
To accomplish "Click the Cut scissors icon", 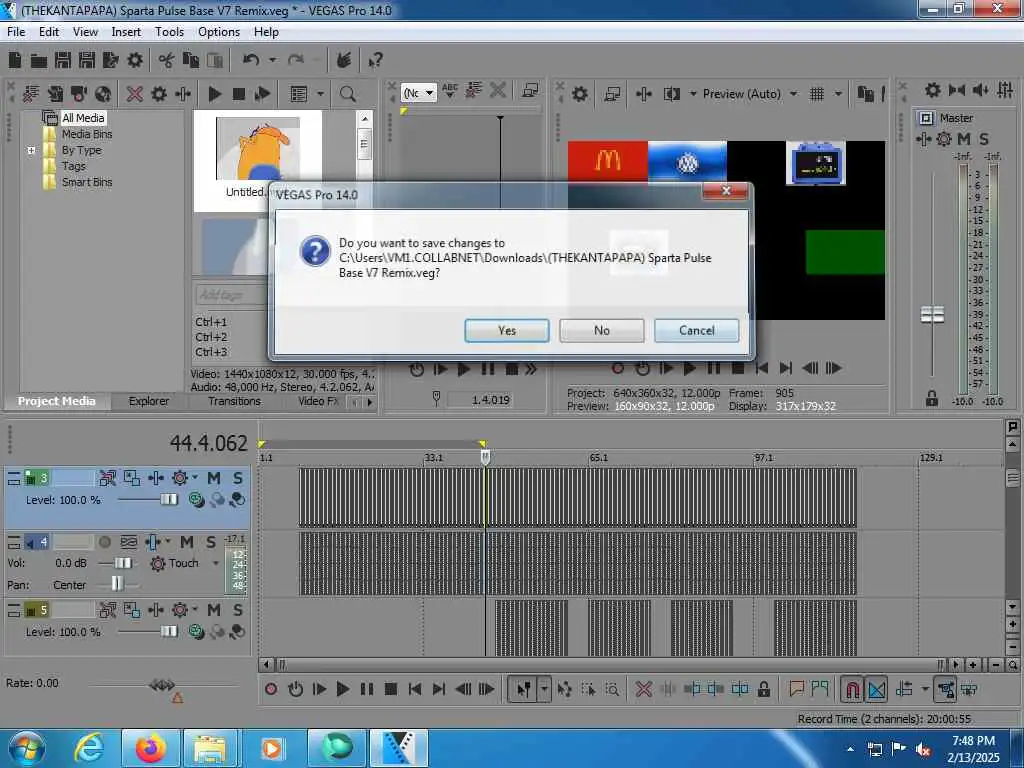I will coord(167,61).
